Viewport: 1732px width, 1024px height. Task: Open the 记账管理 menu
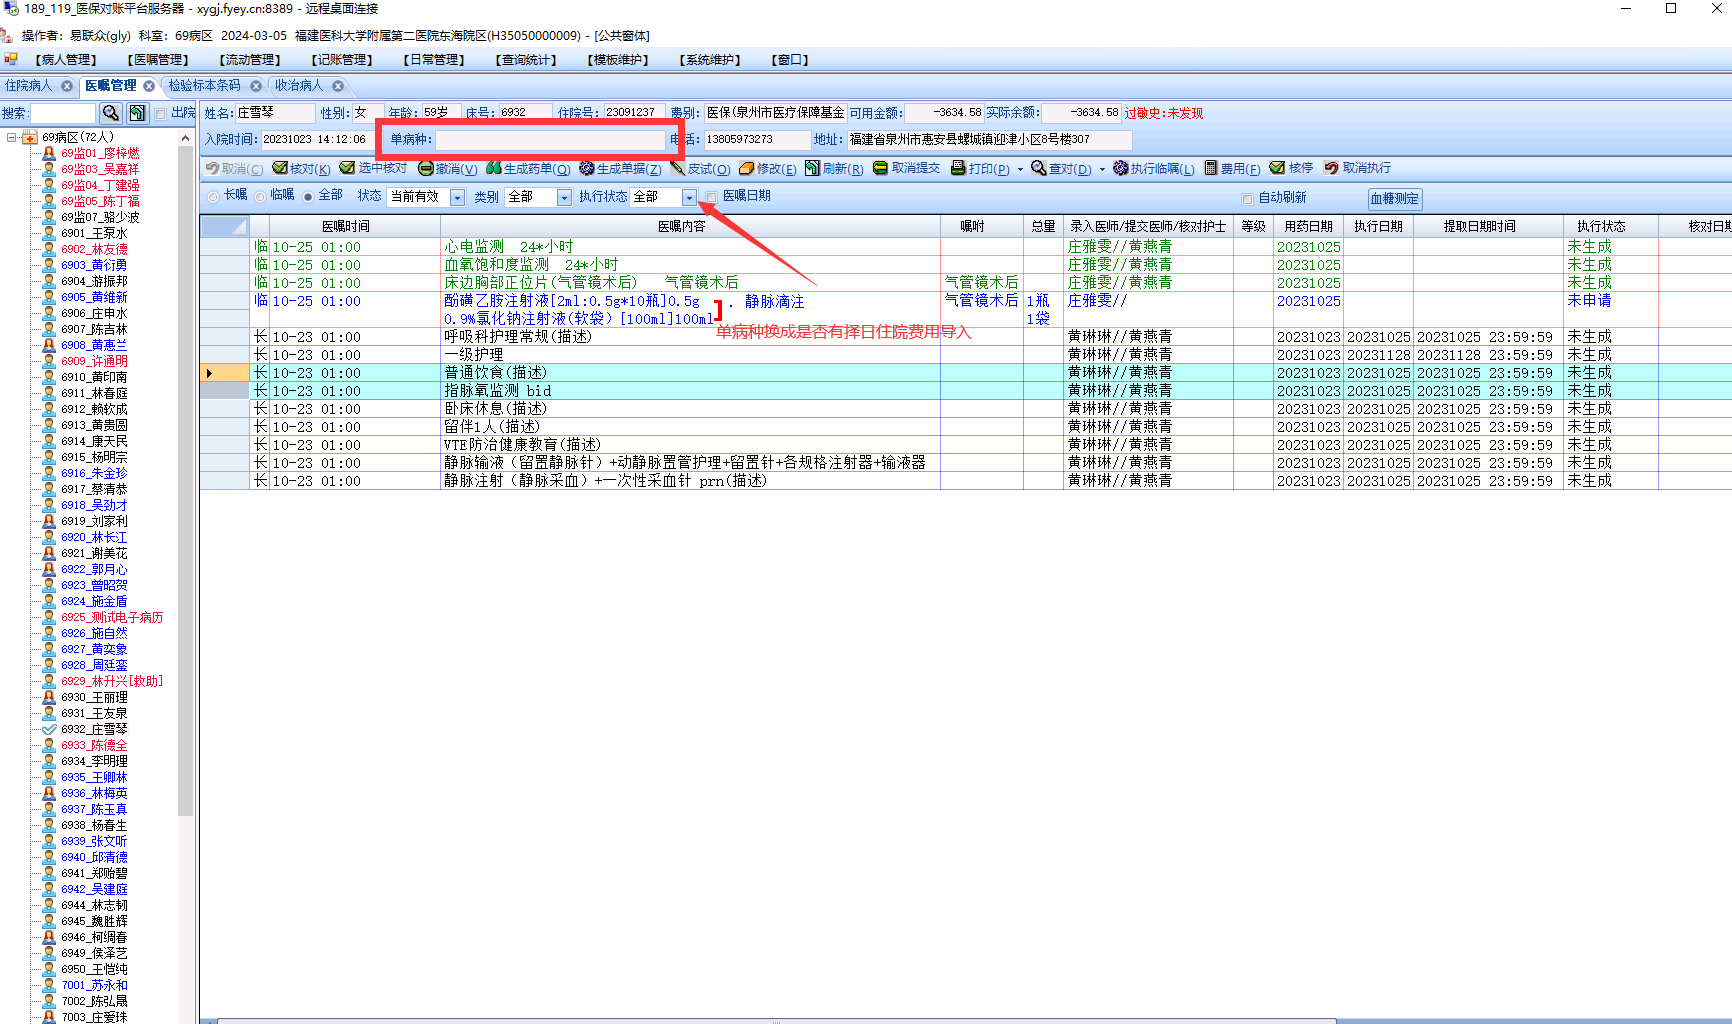coord(342,60)
